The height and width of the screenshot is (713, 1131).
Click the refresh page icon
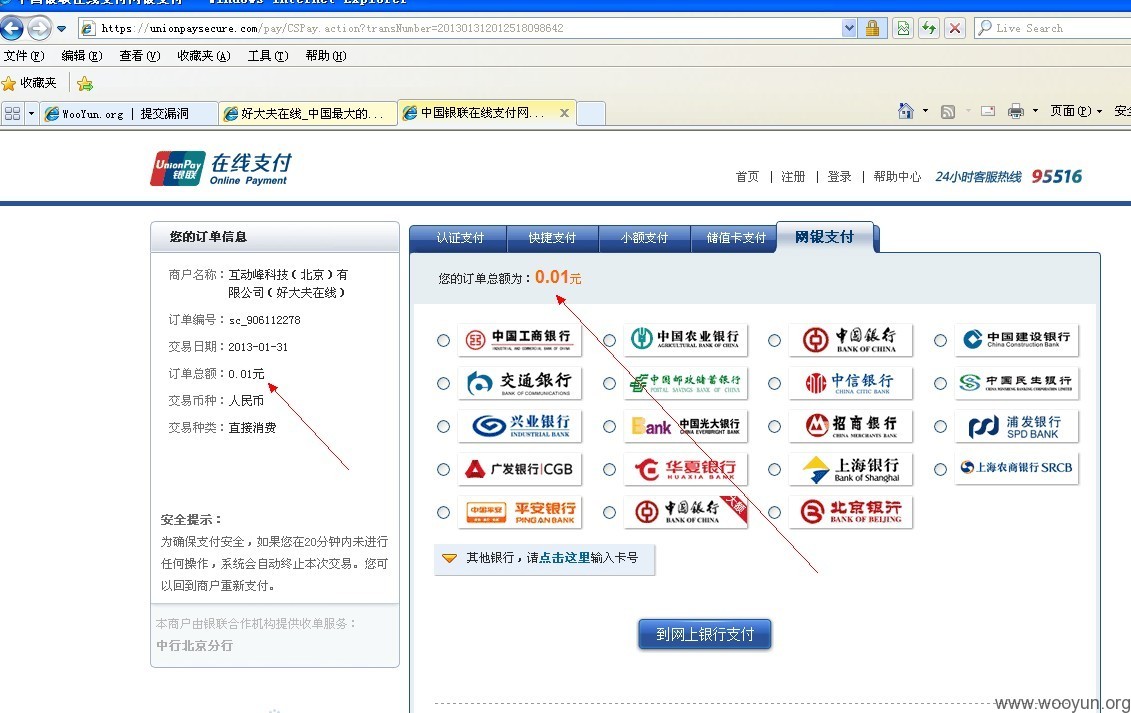tap(929, 28)
